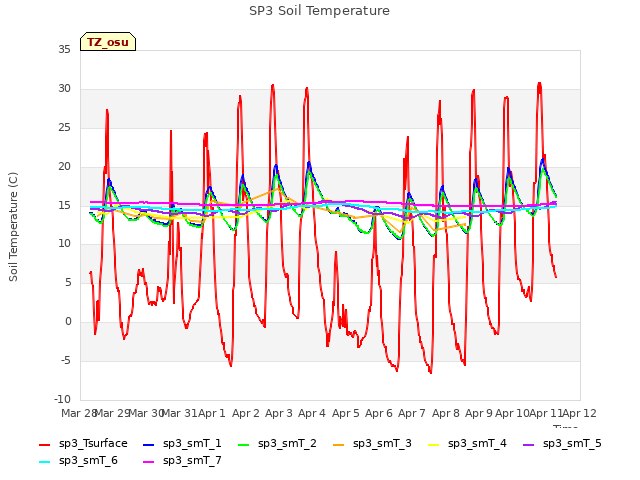Click the Apr 9 x-axis tick label

479,413
